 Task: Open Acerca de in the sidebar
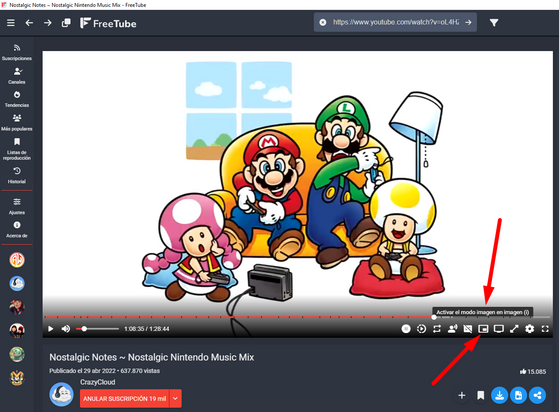(17, 230)
